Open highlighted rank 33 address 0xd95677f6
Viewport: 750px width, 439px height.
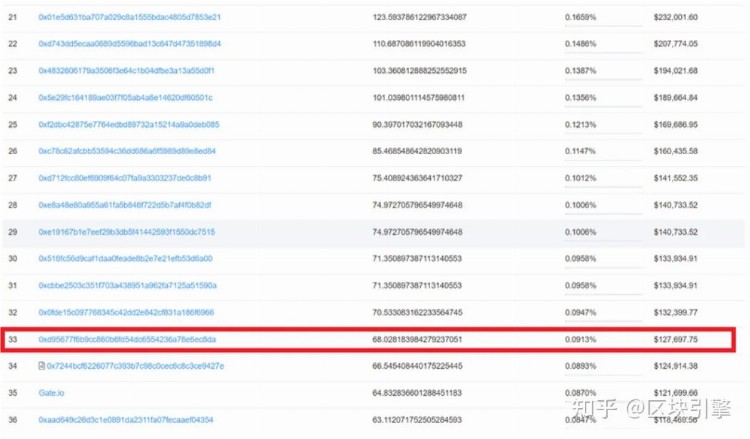127,340
